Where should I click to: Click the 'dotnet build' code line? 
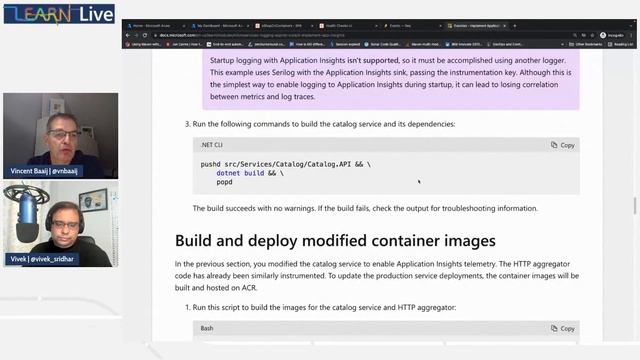click(250, 173)
